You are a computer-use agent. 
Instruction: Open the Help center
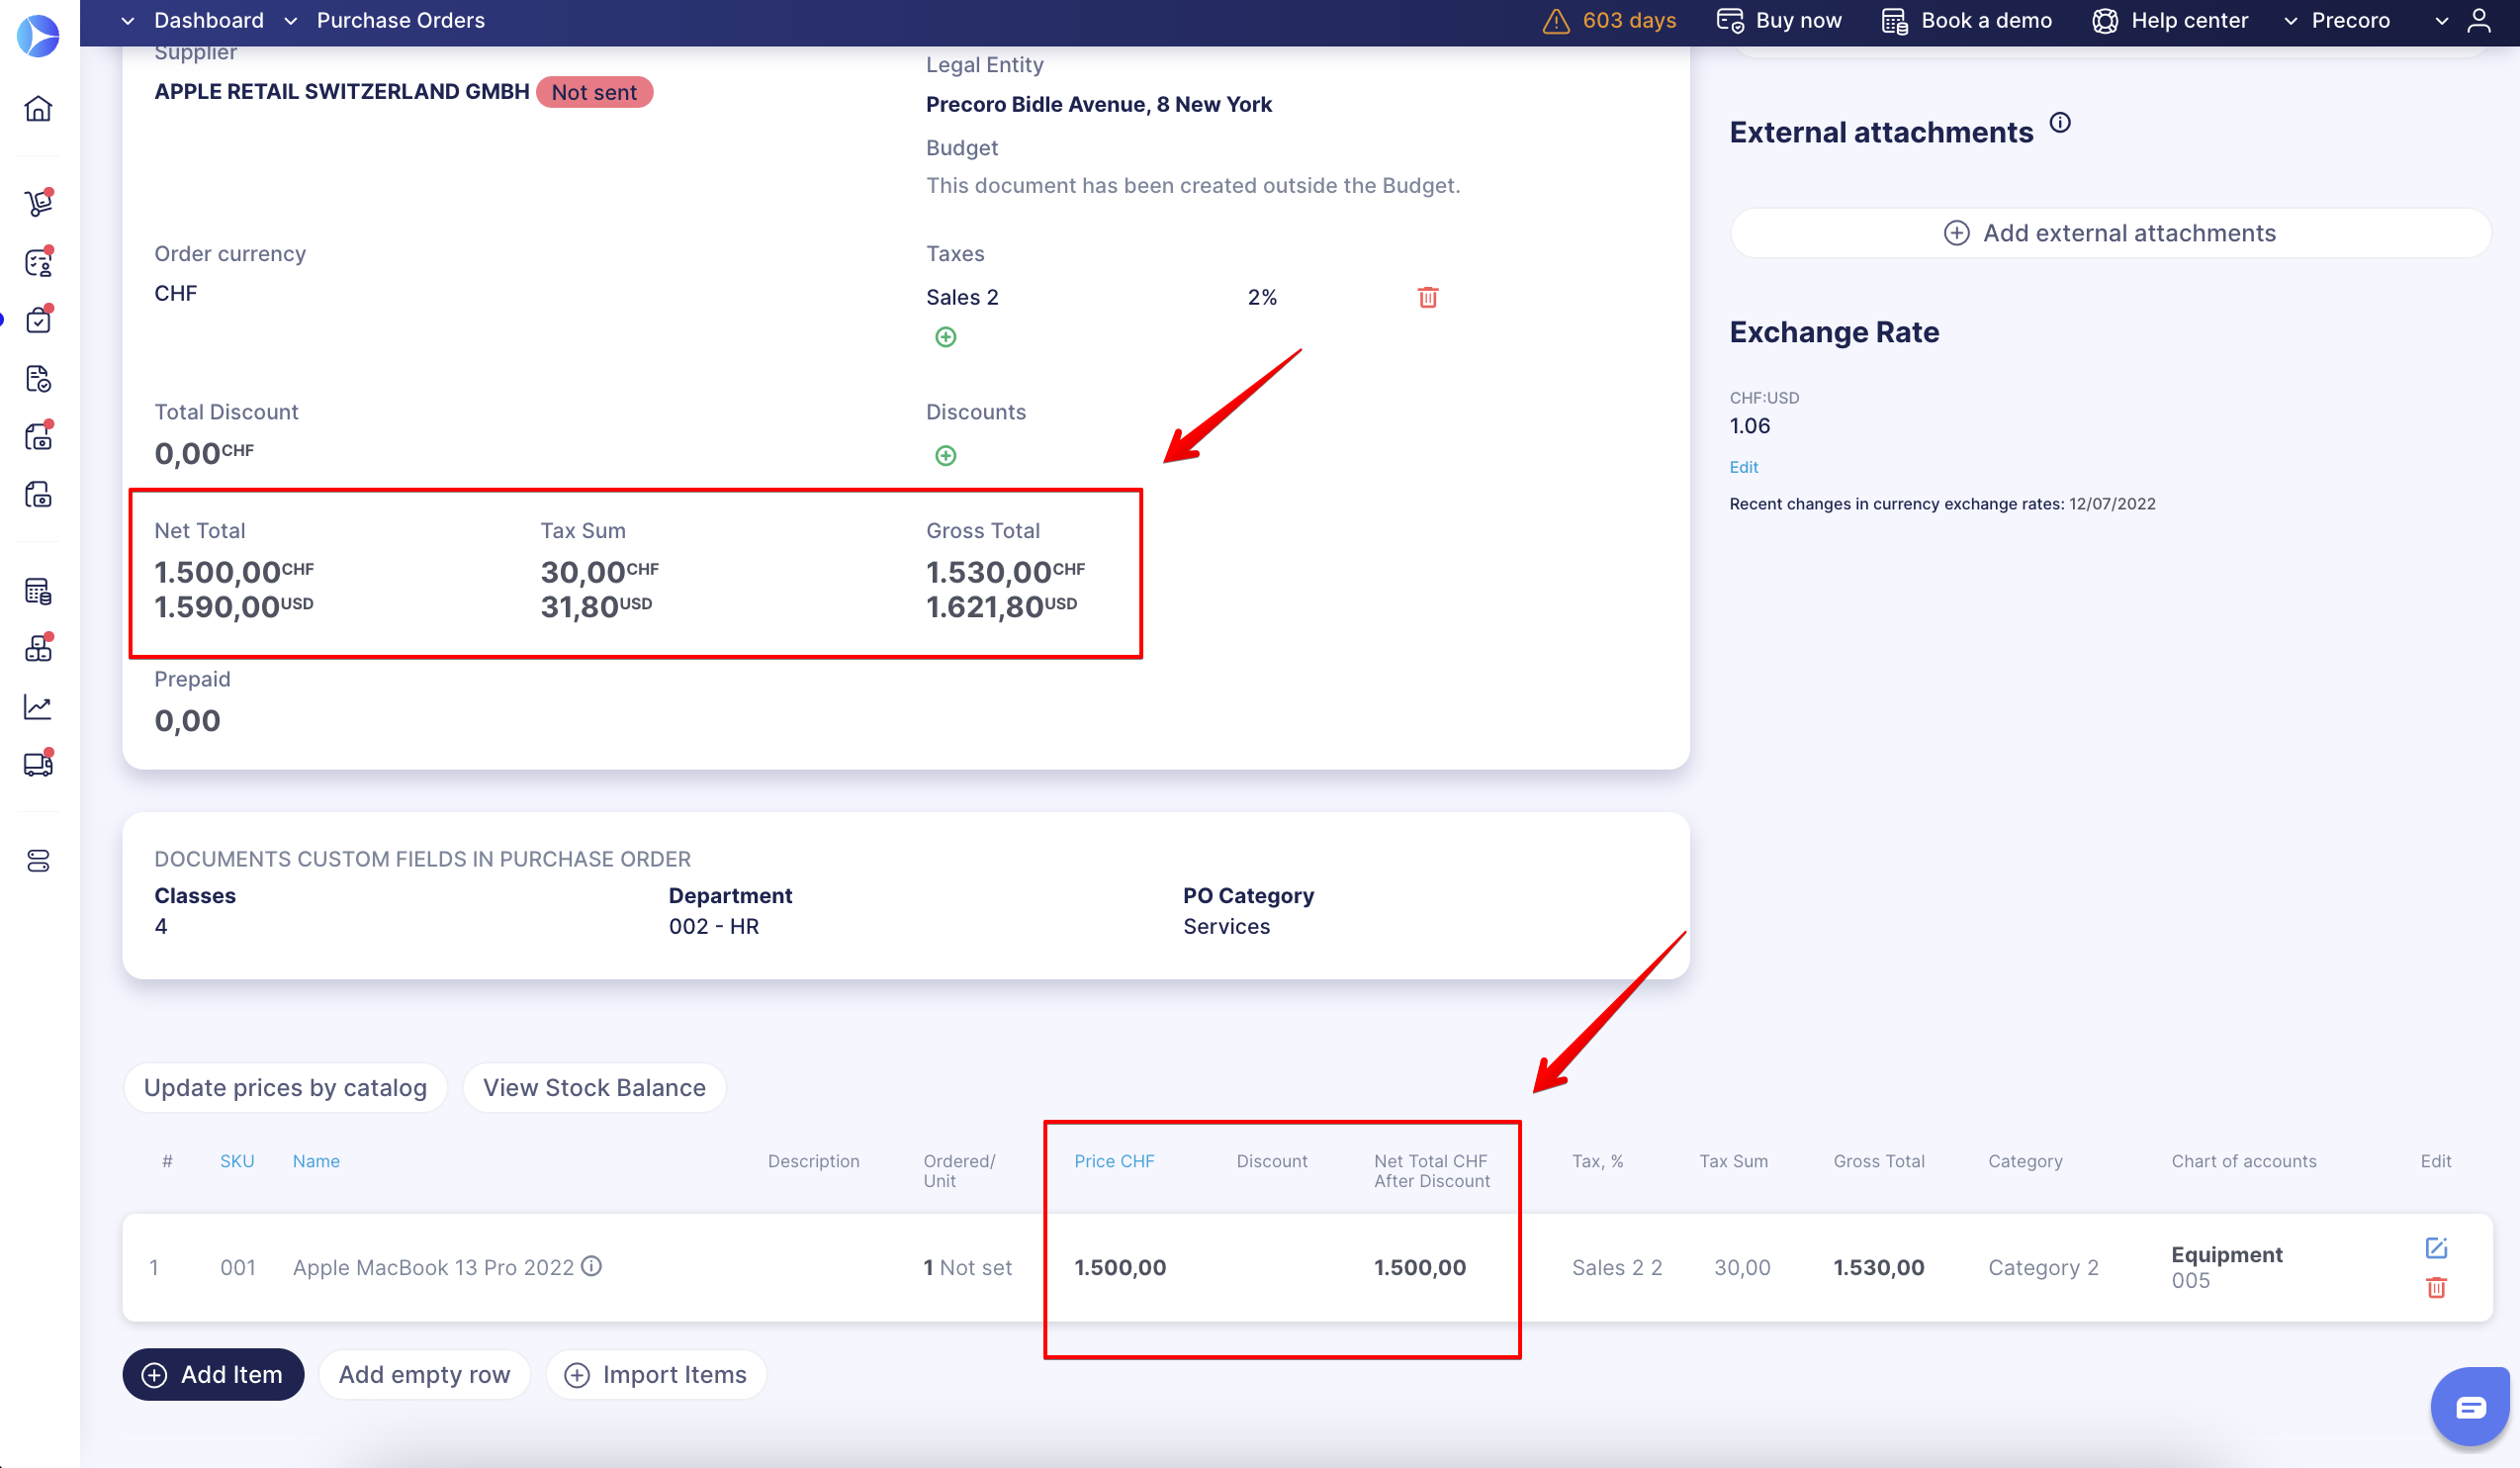tap(2170, 20)
